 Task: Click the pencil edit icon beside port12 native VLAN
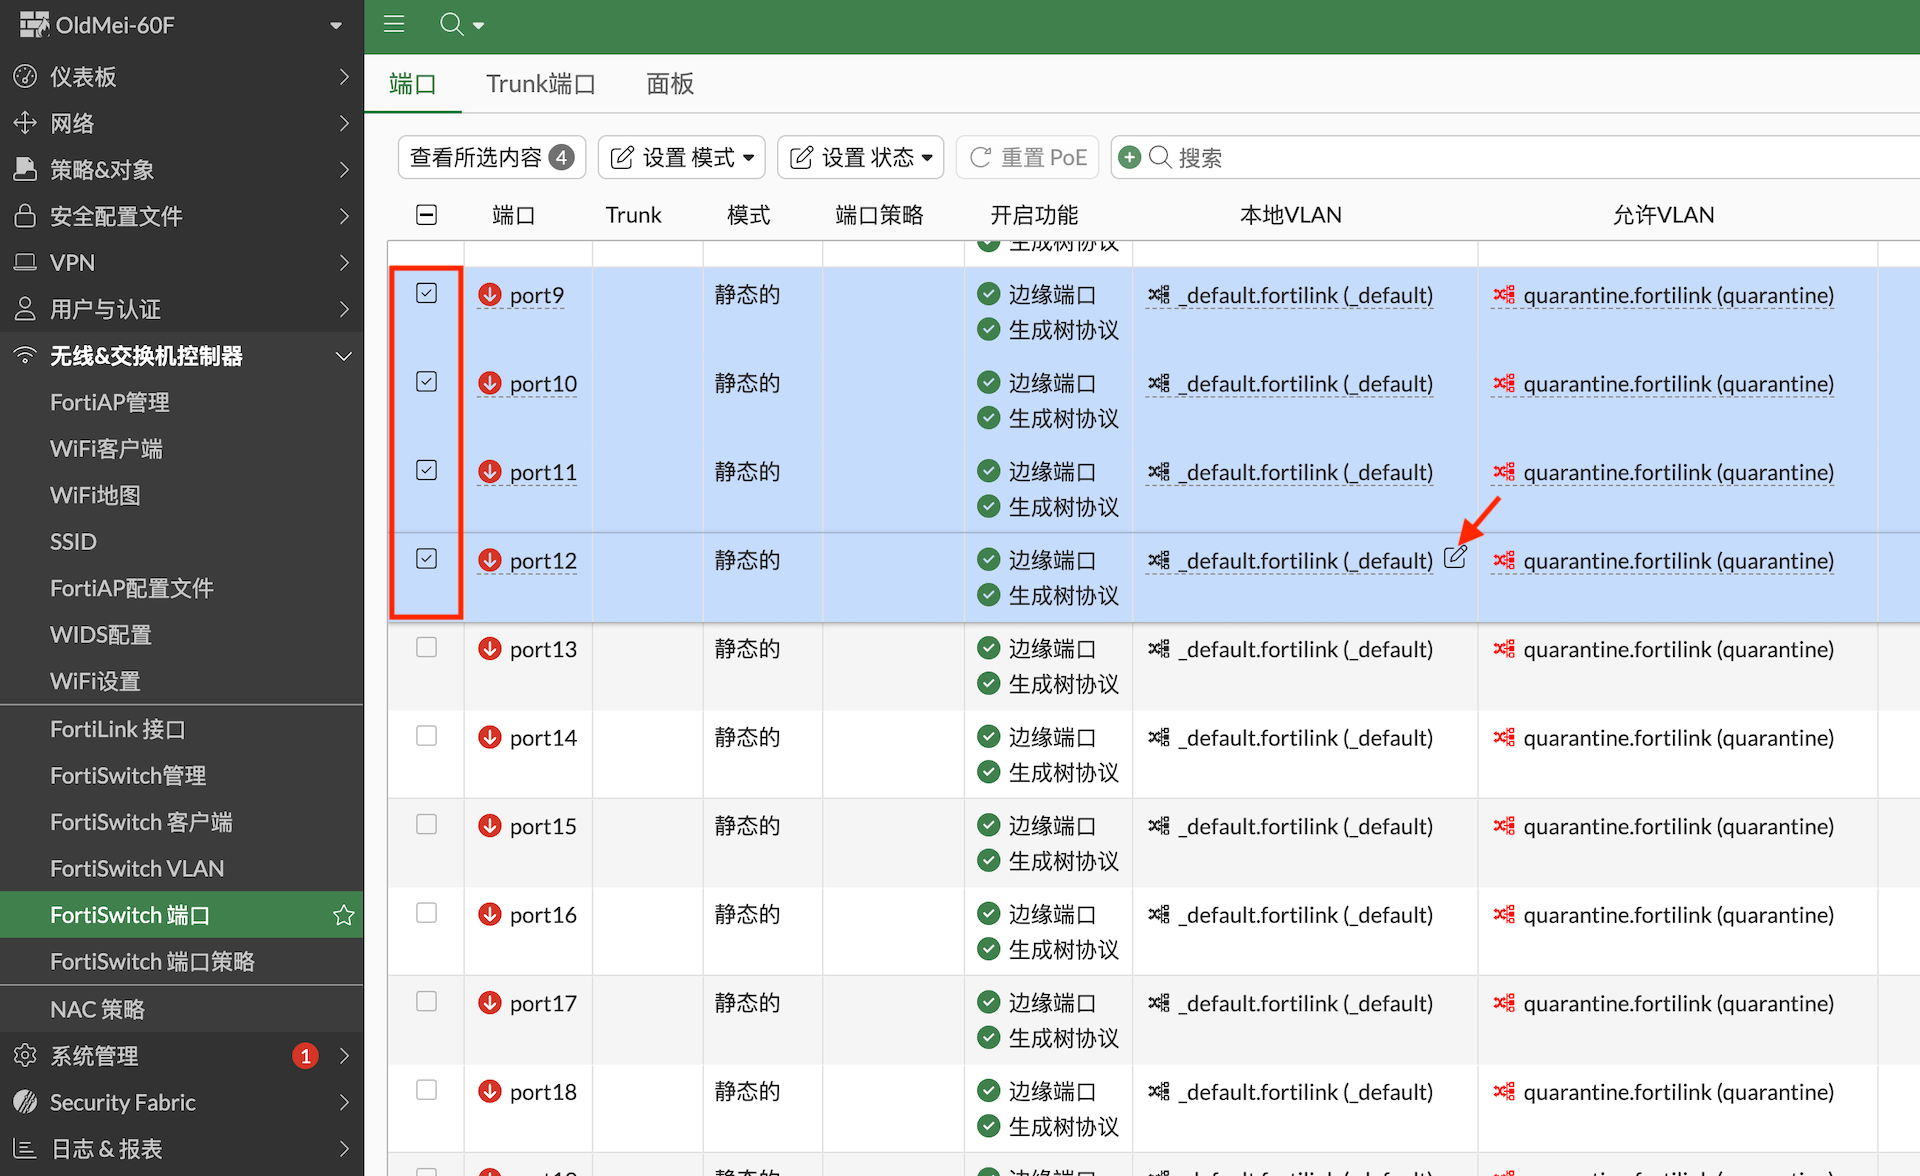1455,558
